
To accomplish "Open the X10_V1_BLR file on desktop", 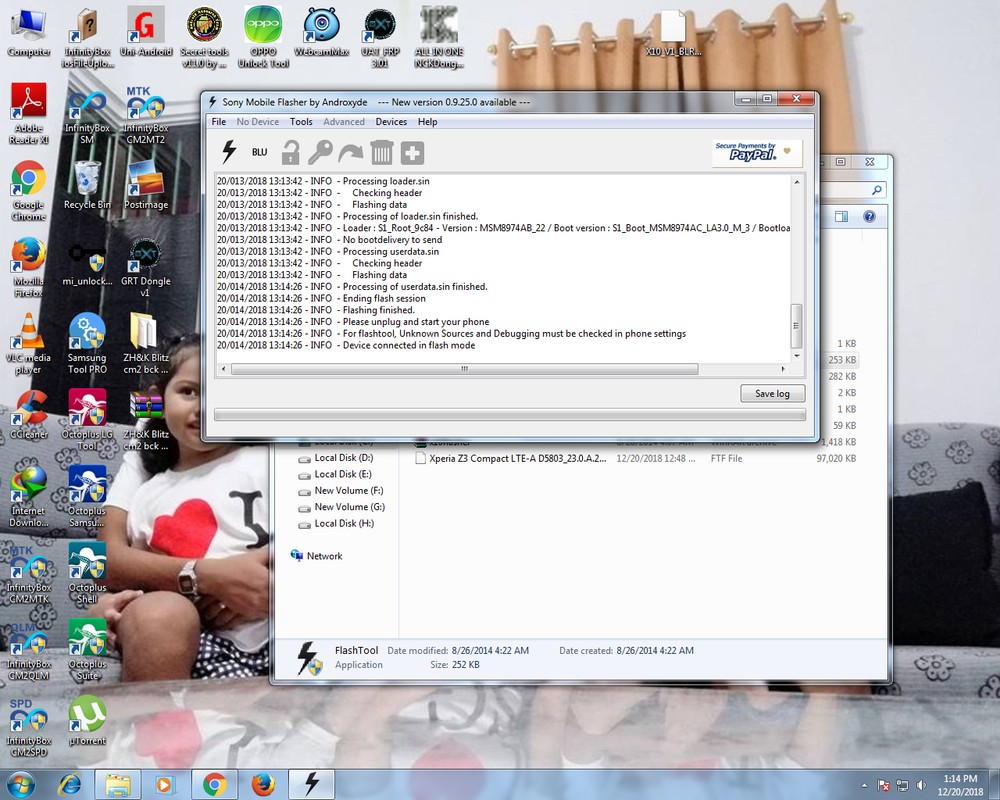I will [673, 34].
